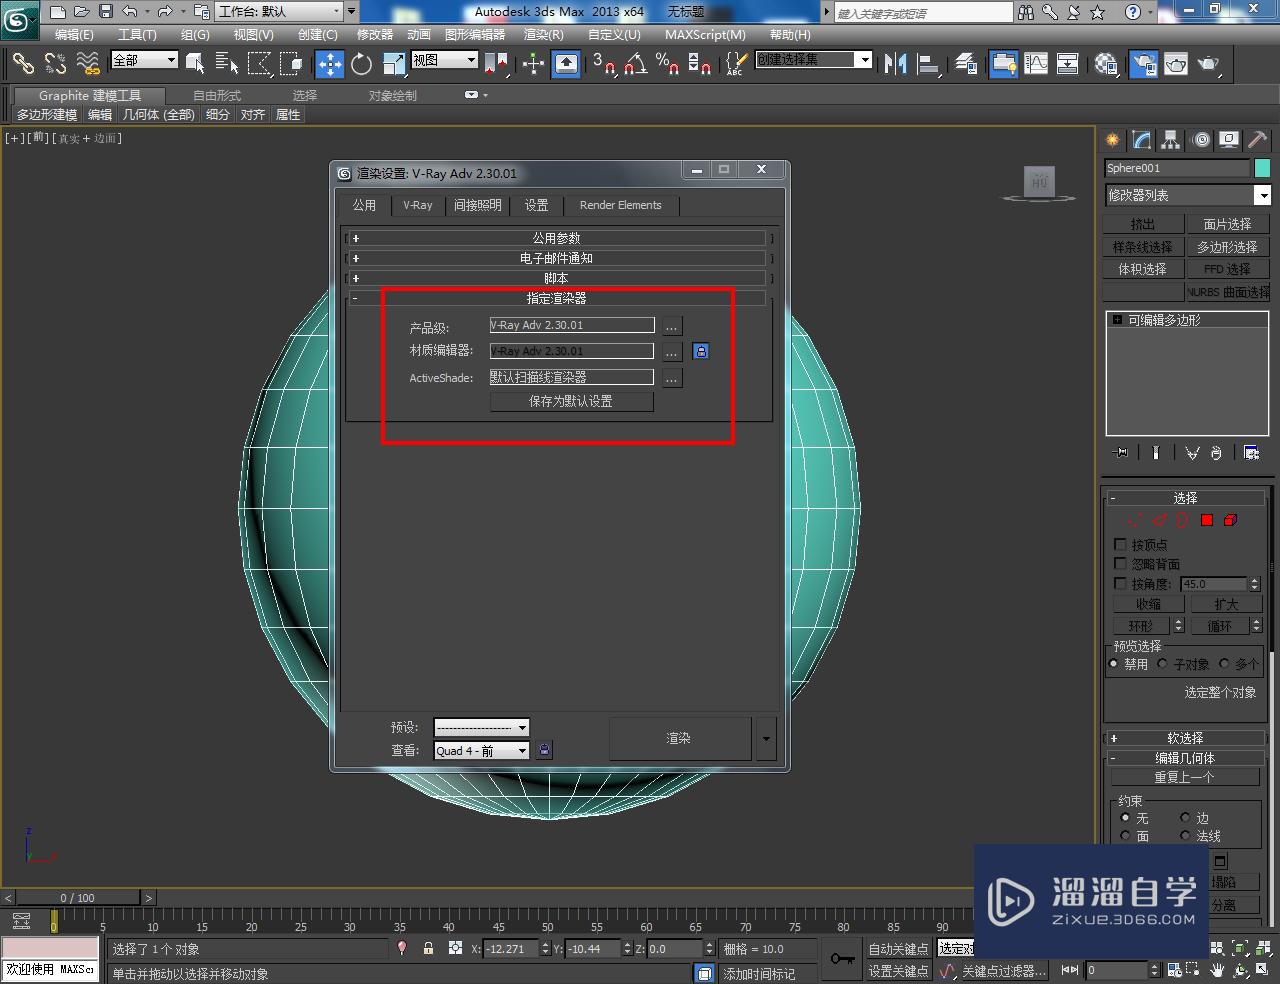The width and height of the screenshot is (1280, 984).
Task: Select the 法线 constraint radio button
Action: coord(1185,835)
